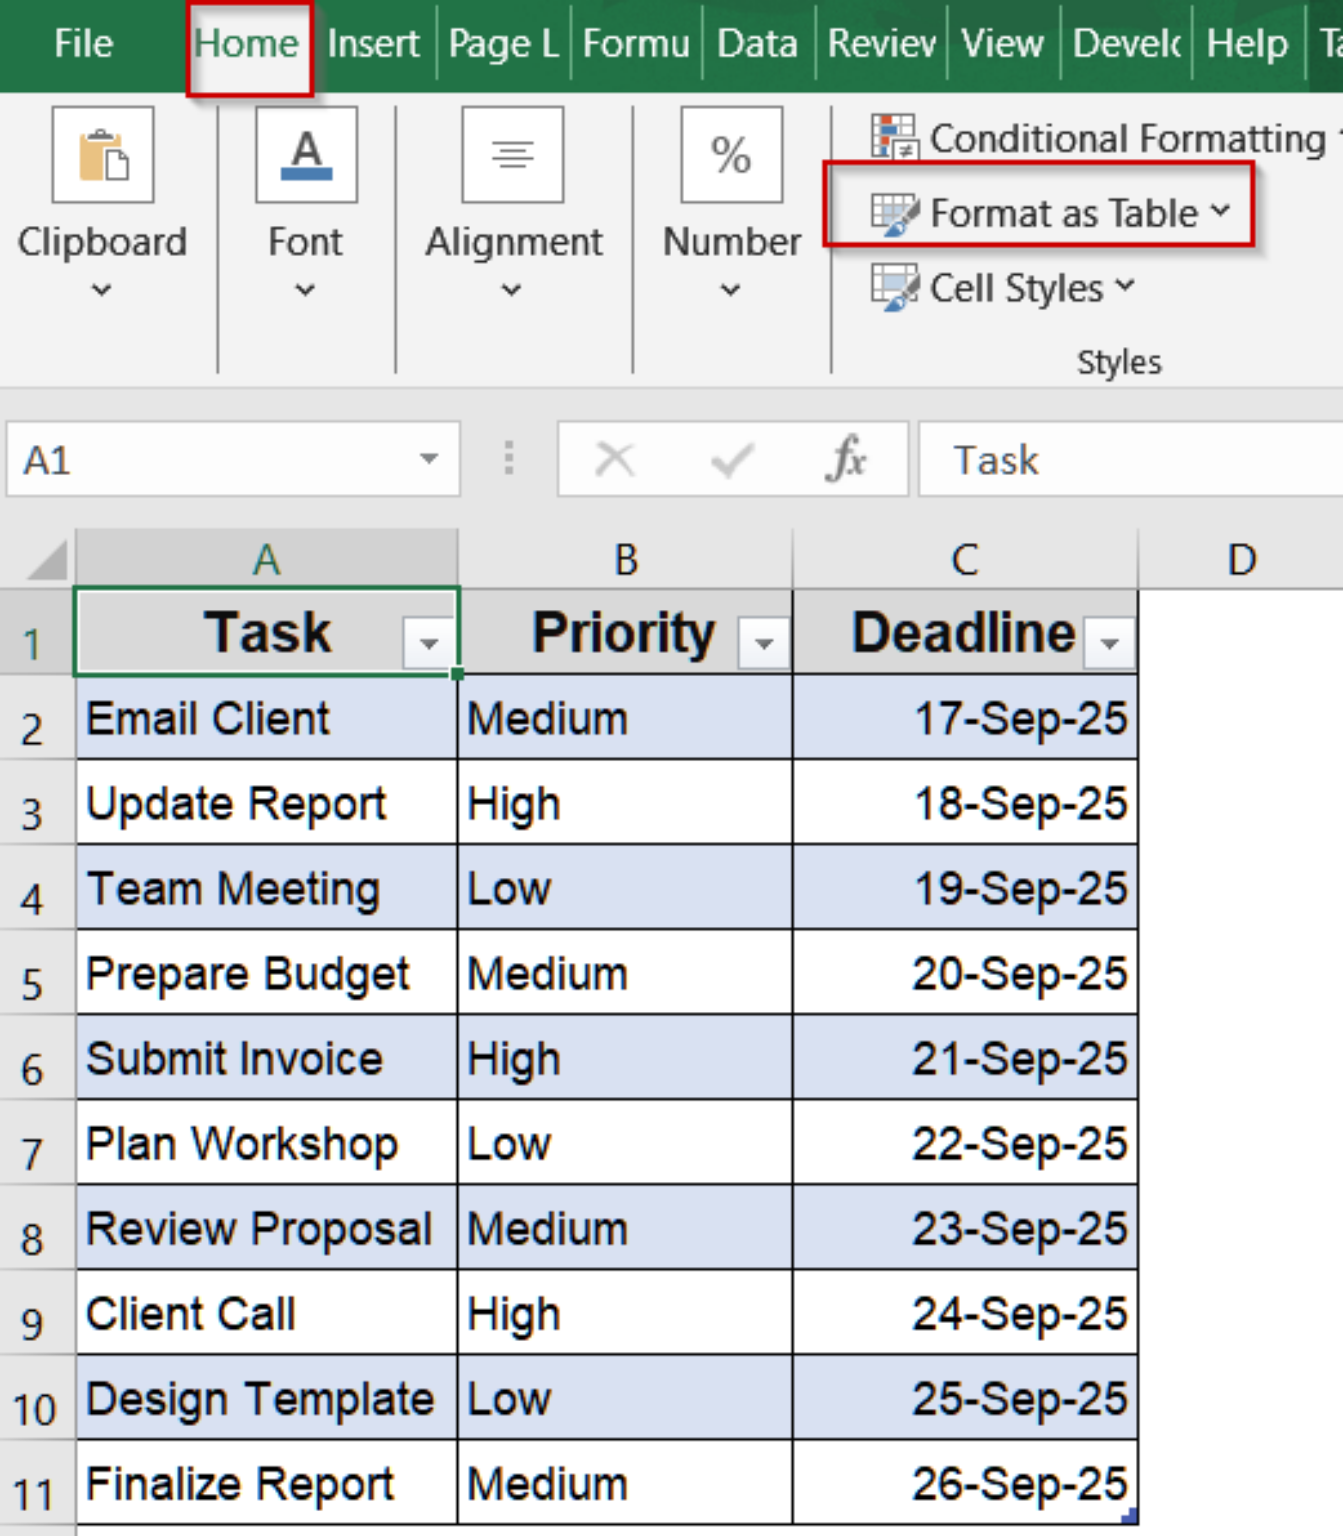Open the File menu
This screenshot has height=1536, width=1343.
click(84, 44)
